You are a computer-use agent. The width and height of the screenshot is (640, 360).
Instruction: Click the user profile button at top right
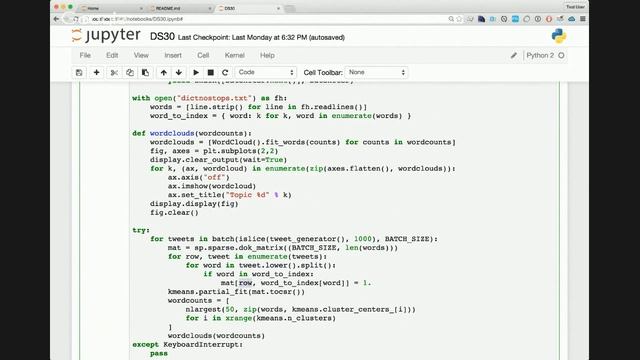576,7
